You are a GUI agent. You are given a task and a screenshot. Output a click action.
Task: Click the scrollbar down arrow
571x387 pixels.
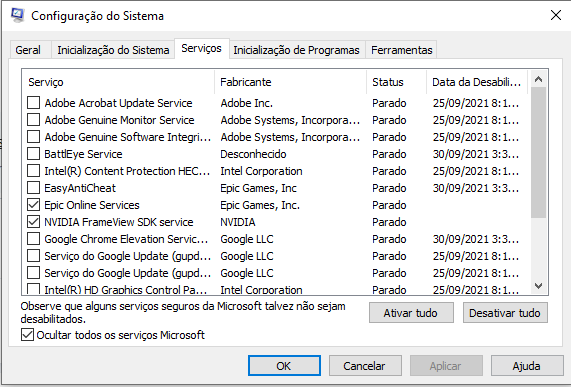[x=539, y=286]
